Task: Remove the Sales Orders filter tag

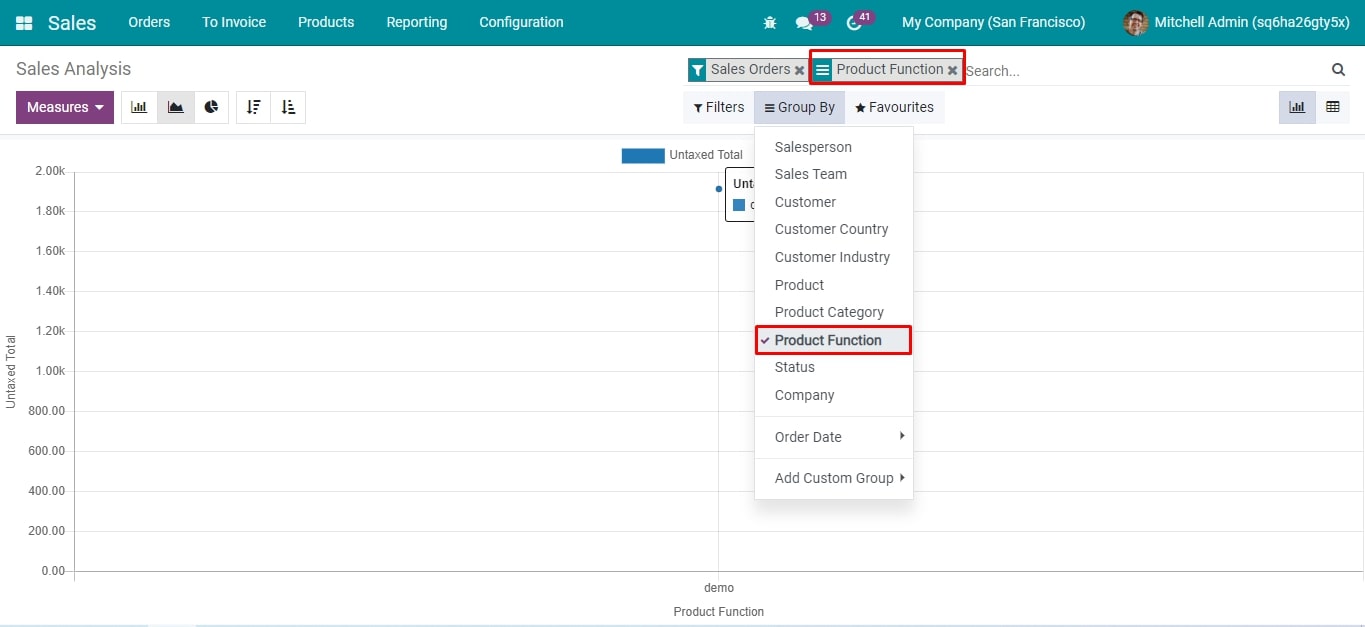Action: (x=799, y=70)
